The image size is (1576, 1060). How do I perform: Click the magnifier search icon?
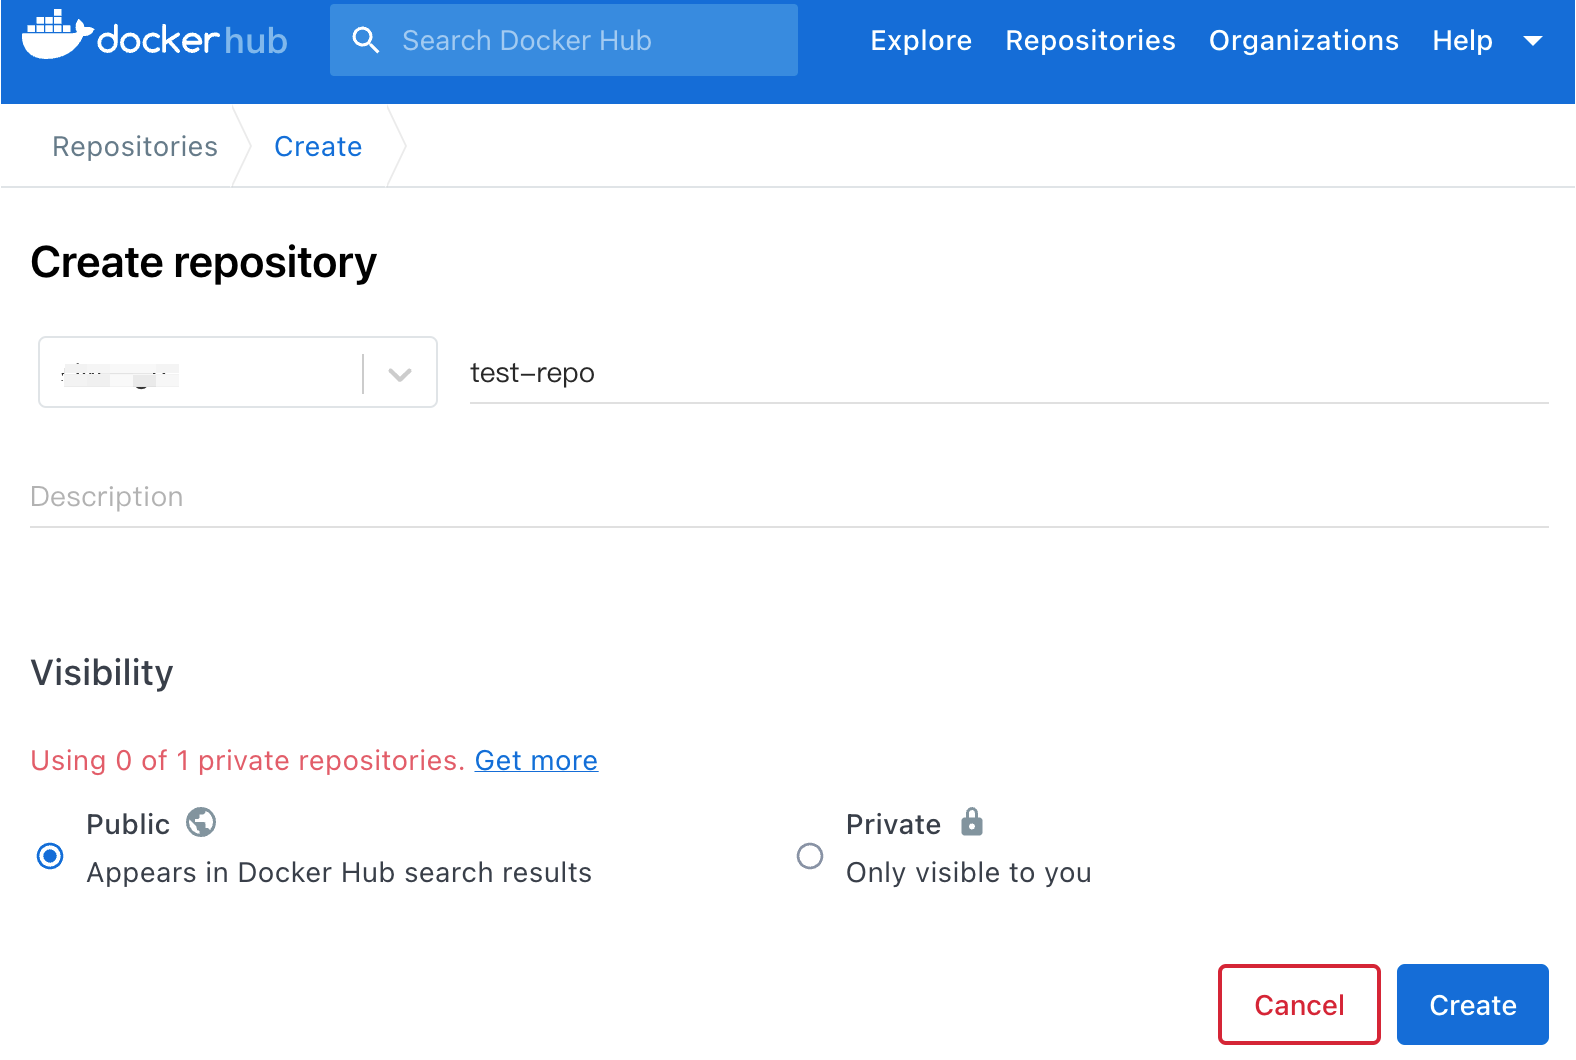click(x=366, y=40)
